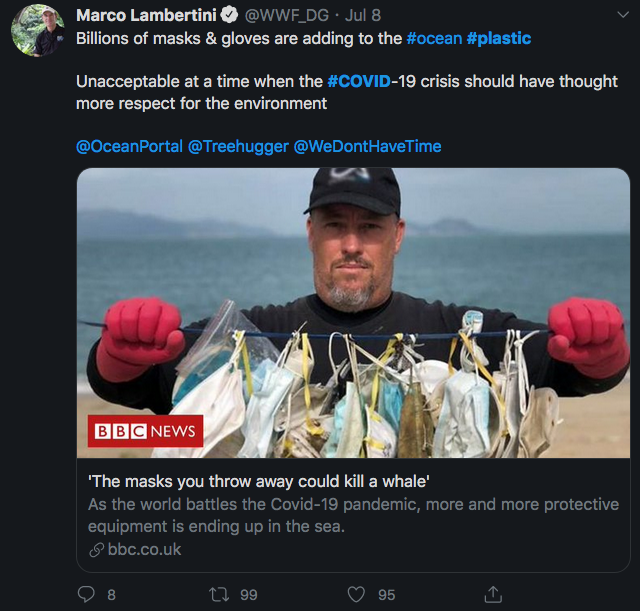Click the link chain icon beside bbc.co.uk
The width and height of the screenshot is (640, 611).
(x=96, y=550)
